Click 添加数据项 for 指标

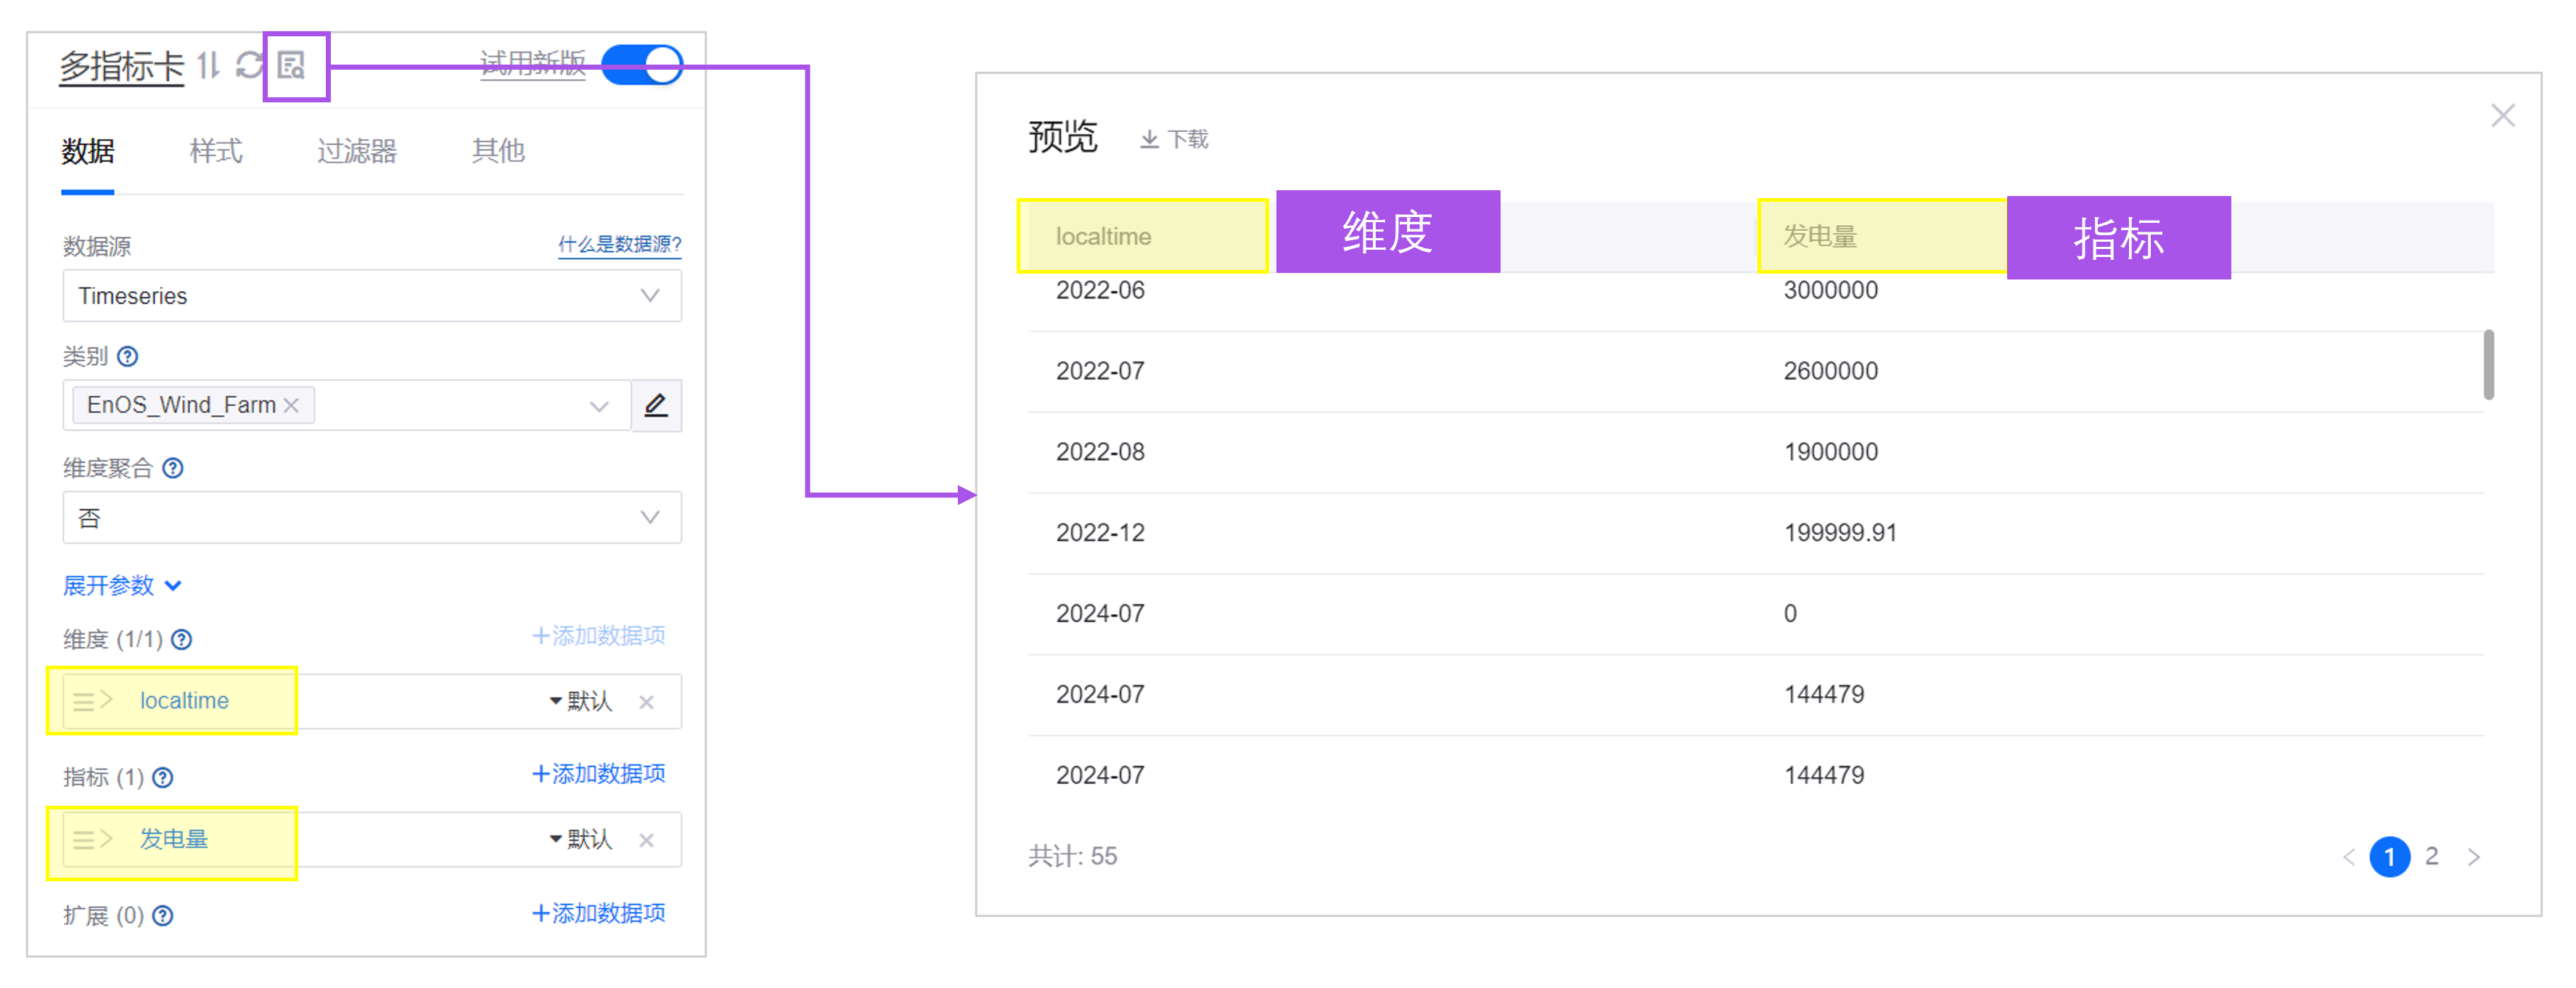(598, 773)
